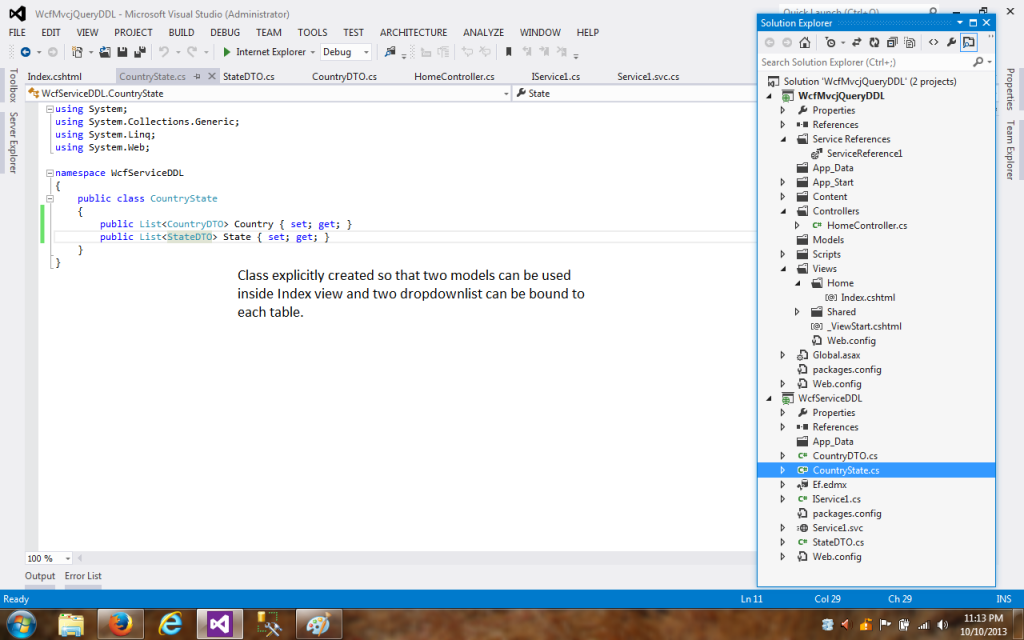1024x640 pixels.
Task: Open the Output panel tab
Action: [40, 576]
